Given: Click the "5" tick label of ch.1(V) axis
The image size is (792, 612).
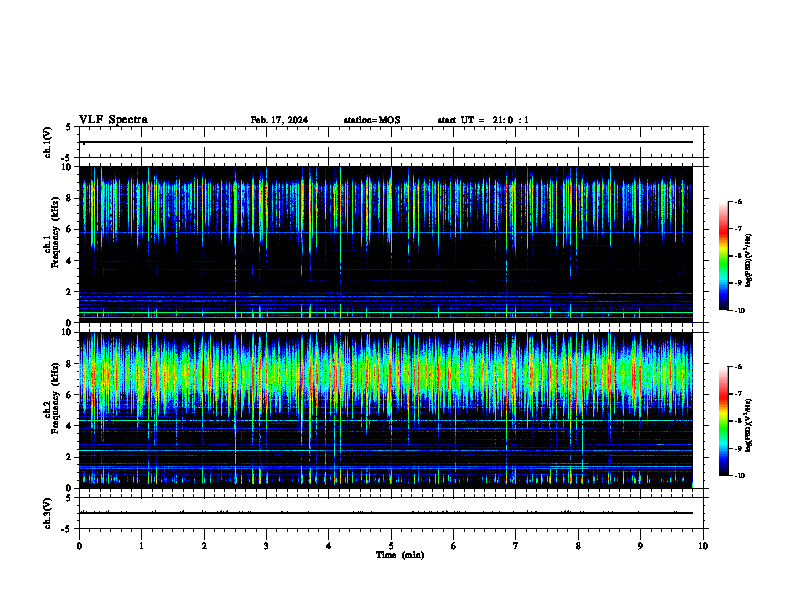Looking at the screenshot, I should coord(70,127).
